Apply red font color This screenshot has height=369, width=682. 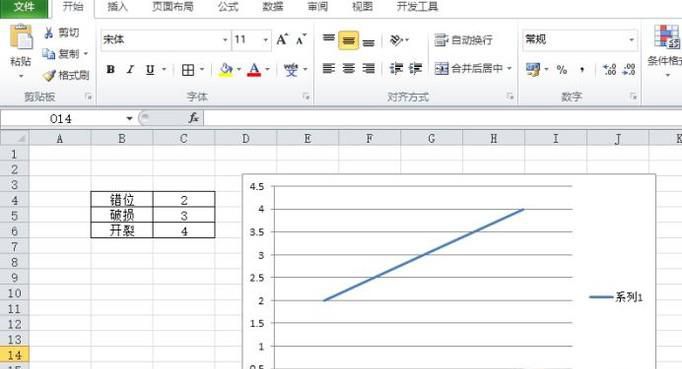point(254,70)
